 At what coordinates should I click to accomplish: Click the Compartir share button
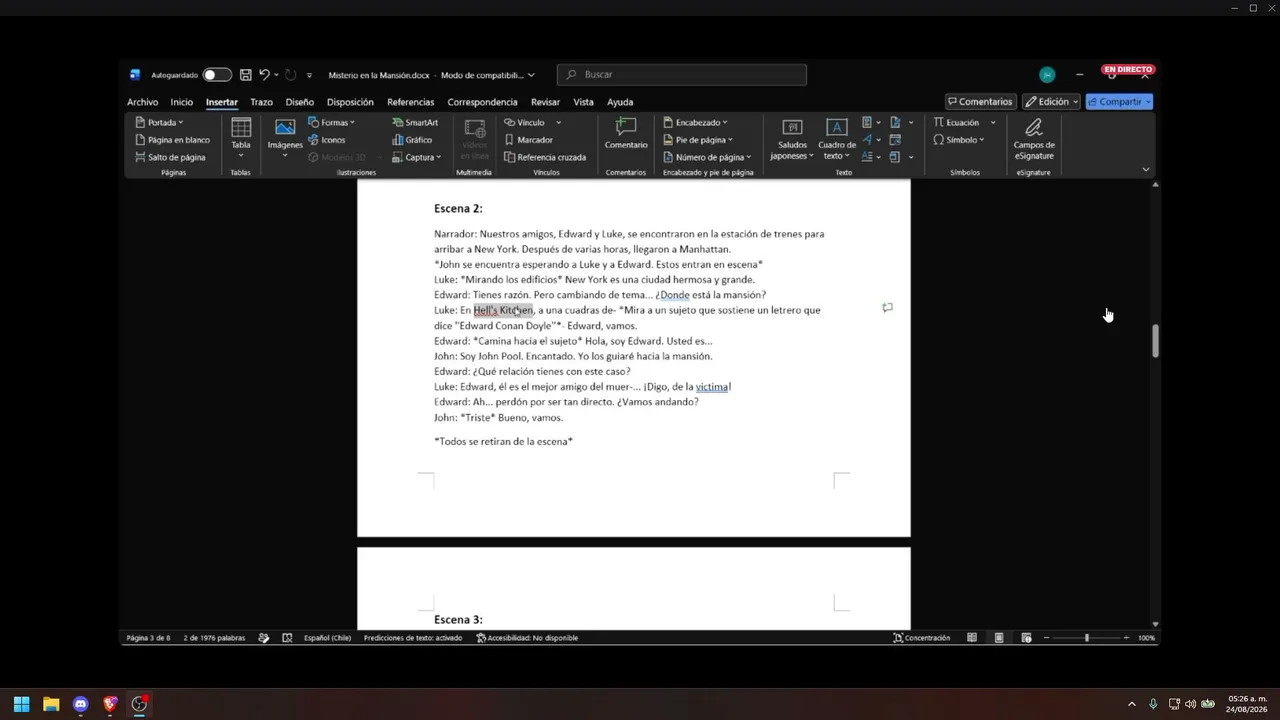pos(1119,102)
